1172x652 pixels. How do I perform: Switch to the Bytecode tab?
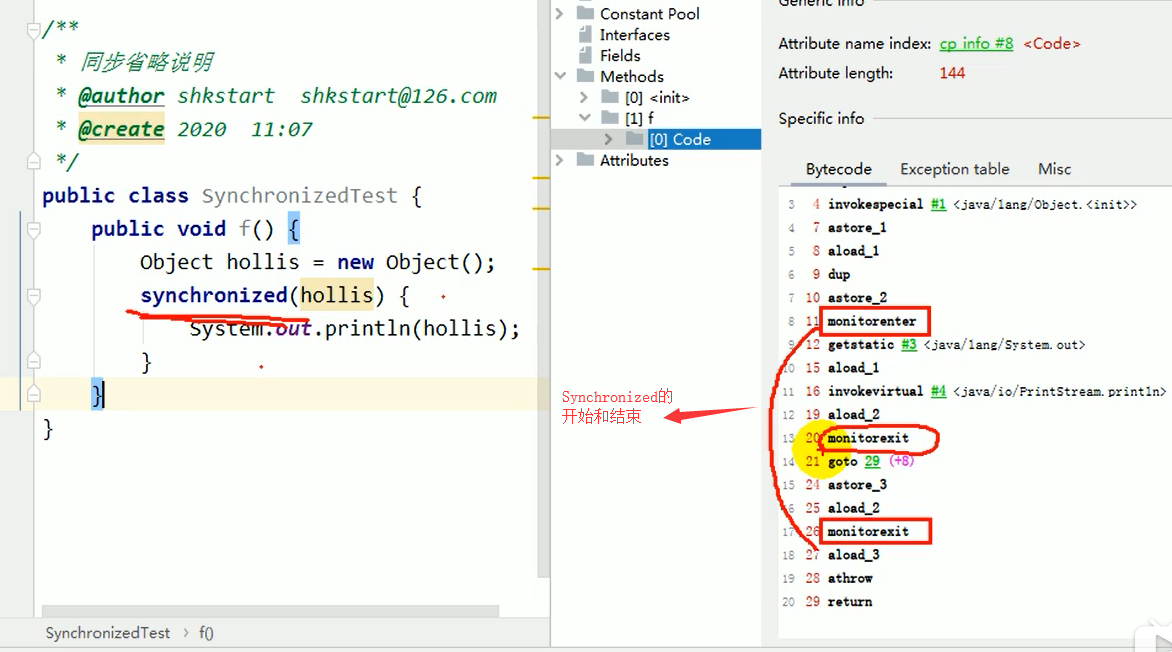coord(839,169)
